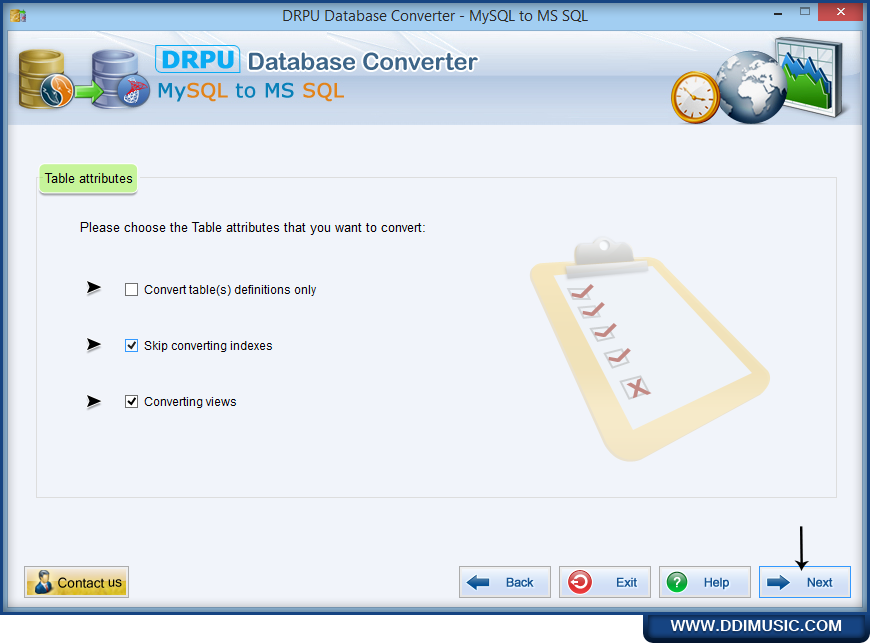Image resolution: width=870 pixels, height=643 pixels.
Task: Click the globe icon in the header
Action: click(751, 87)
